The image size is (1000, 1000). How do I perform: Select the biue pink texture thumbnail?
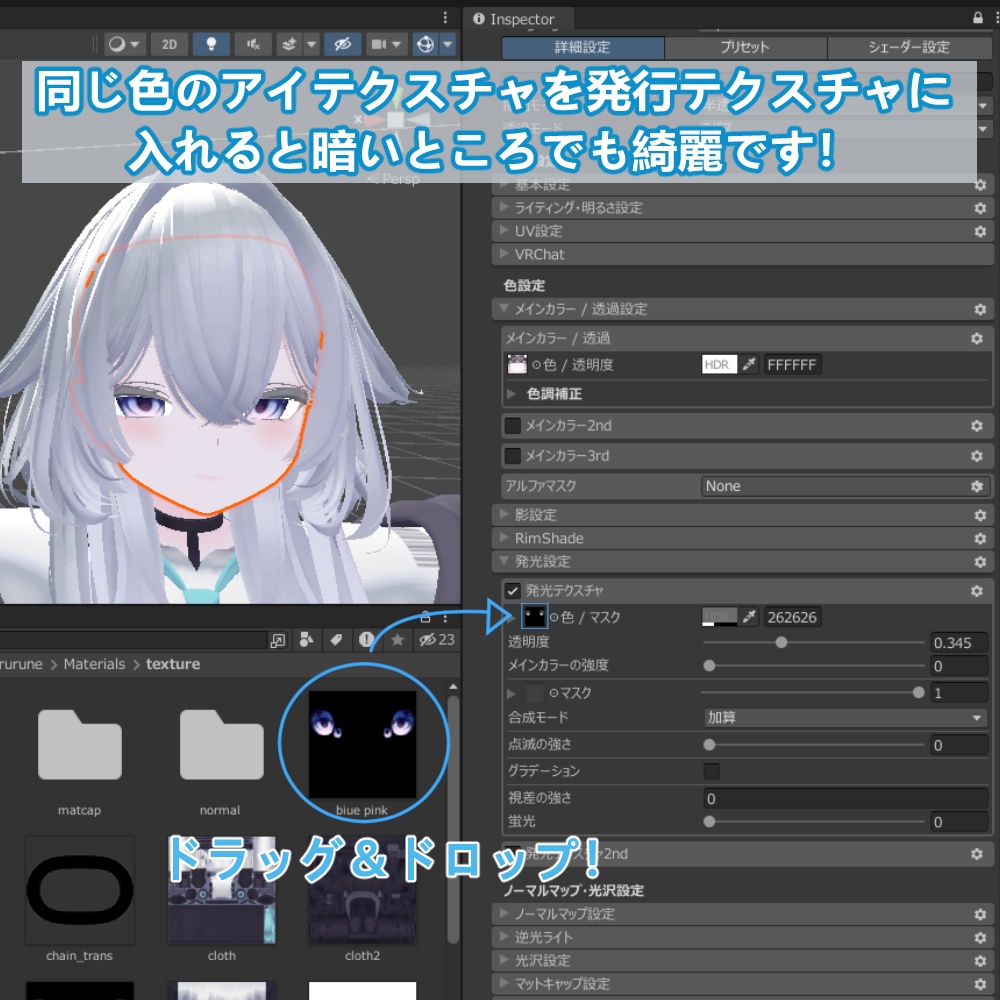coord(362,745)
